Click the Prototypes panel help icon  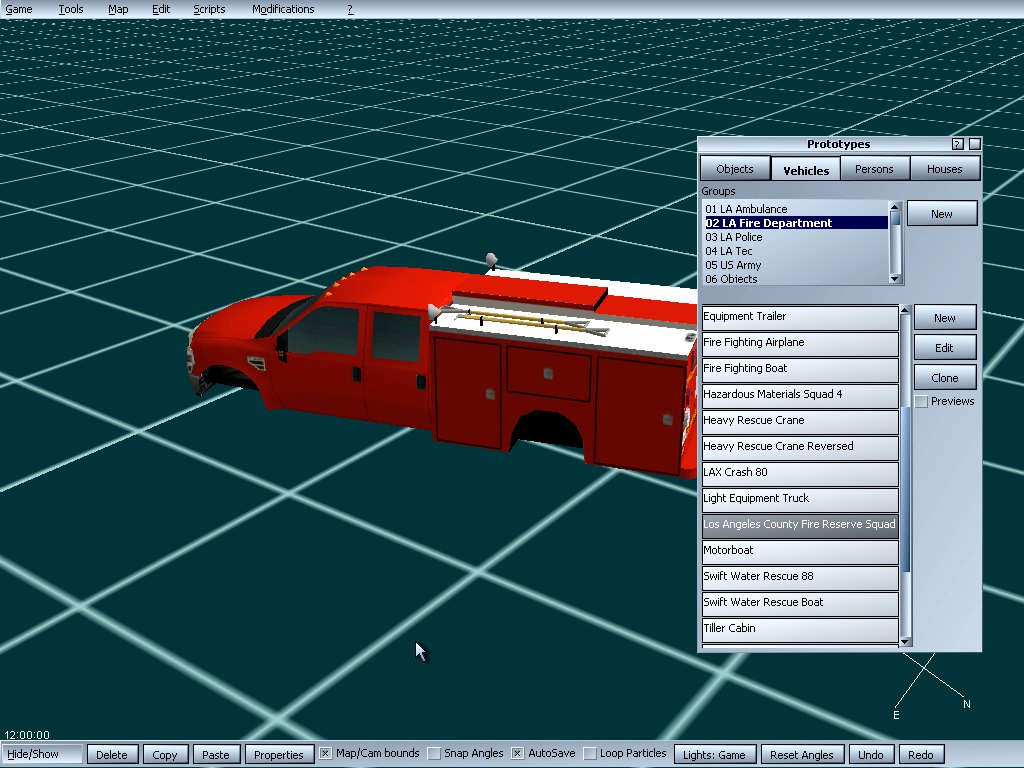tap(957, 144)
